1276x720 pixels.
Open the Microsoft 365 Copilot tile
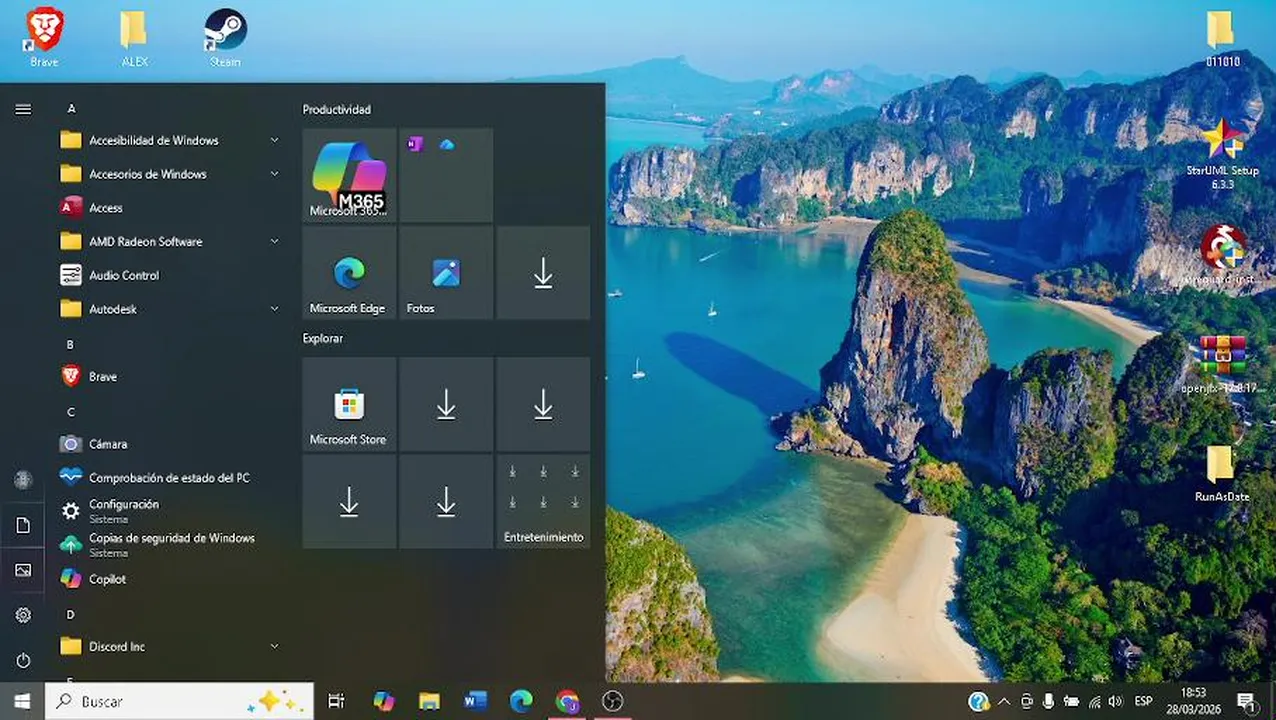[349, 175]
